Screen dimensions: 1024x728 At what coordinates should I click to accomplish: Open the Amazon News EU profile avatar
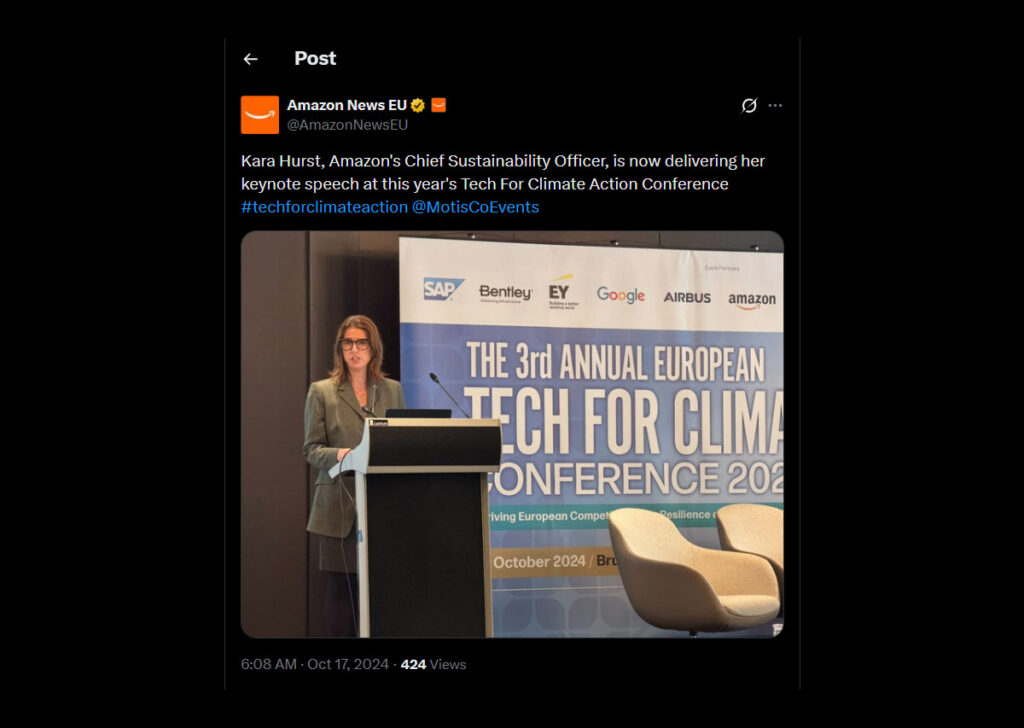[x=260, y=115]
